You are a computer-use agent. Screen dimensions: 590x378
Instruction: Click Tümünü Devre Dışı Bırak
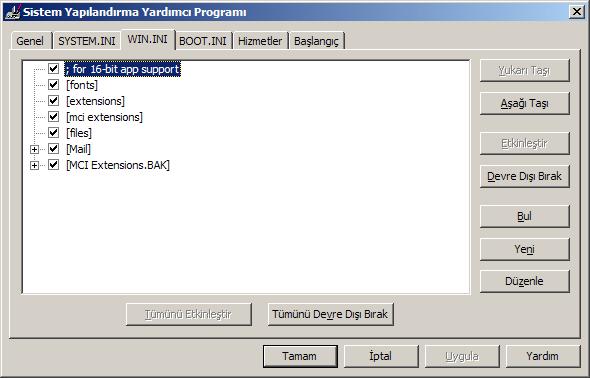click(330, 314)
